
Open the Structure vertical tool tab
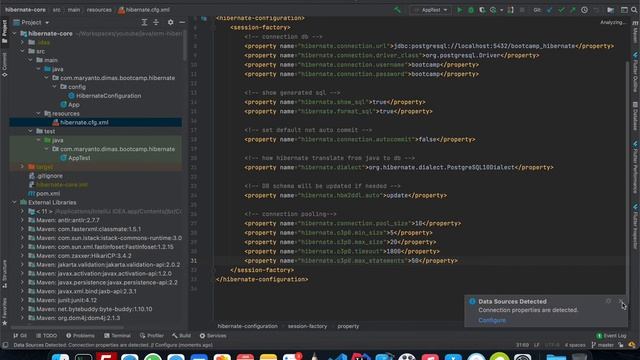pyautogui.click(x=4, y=273)
